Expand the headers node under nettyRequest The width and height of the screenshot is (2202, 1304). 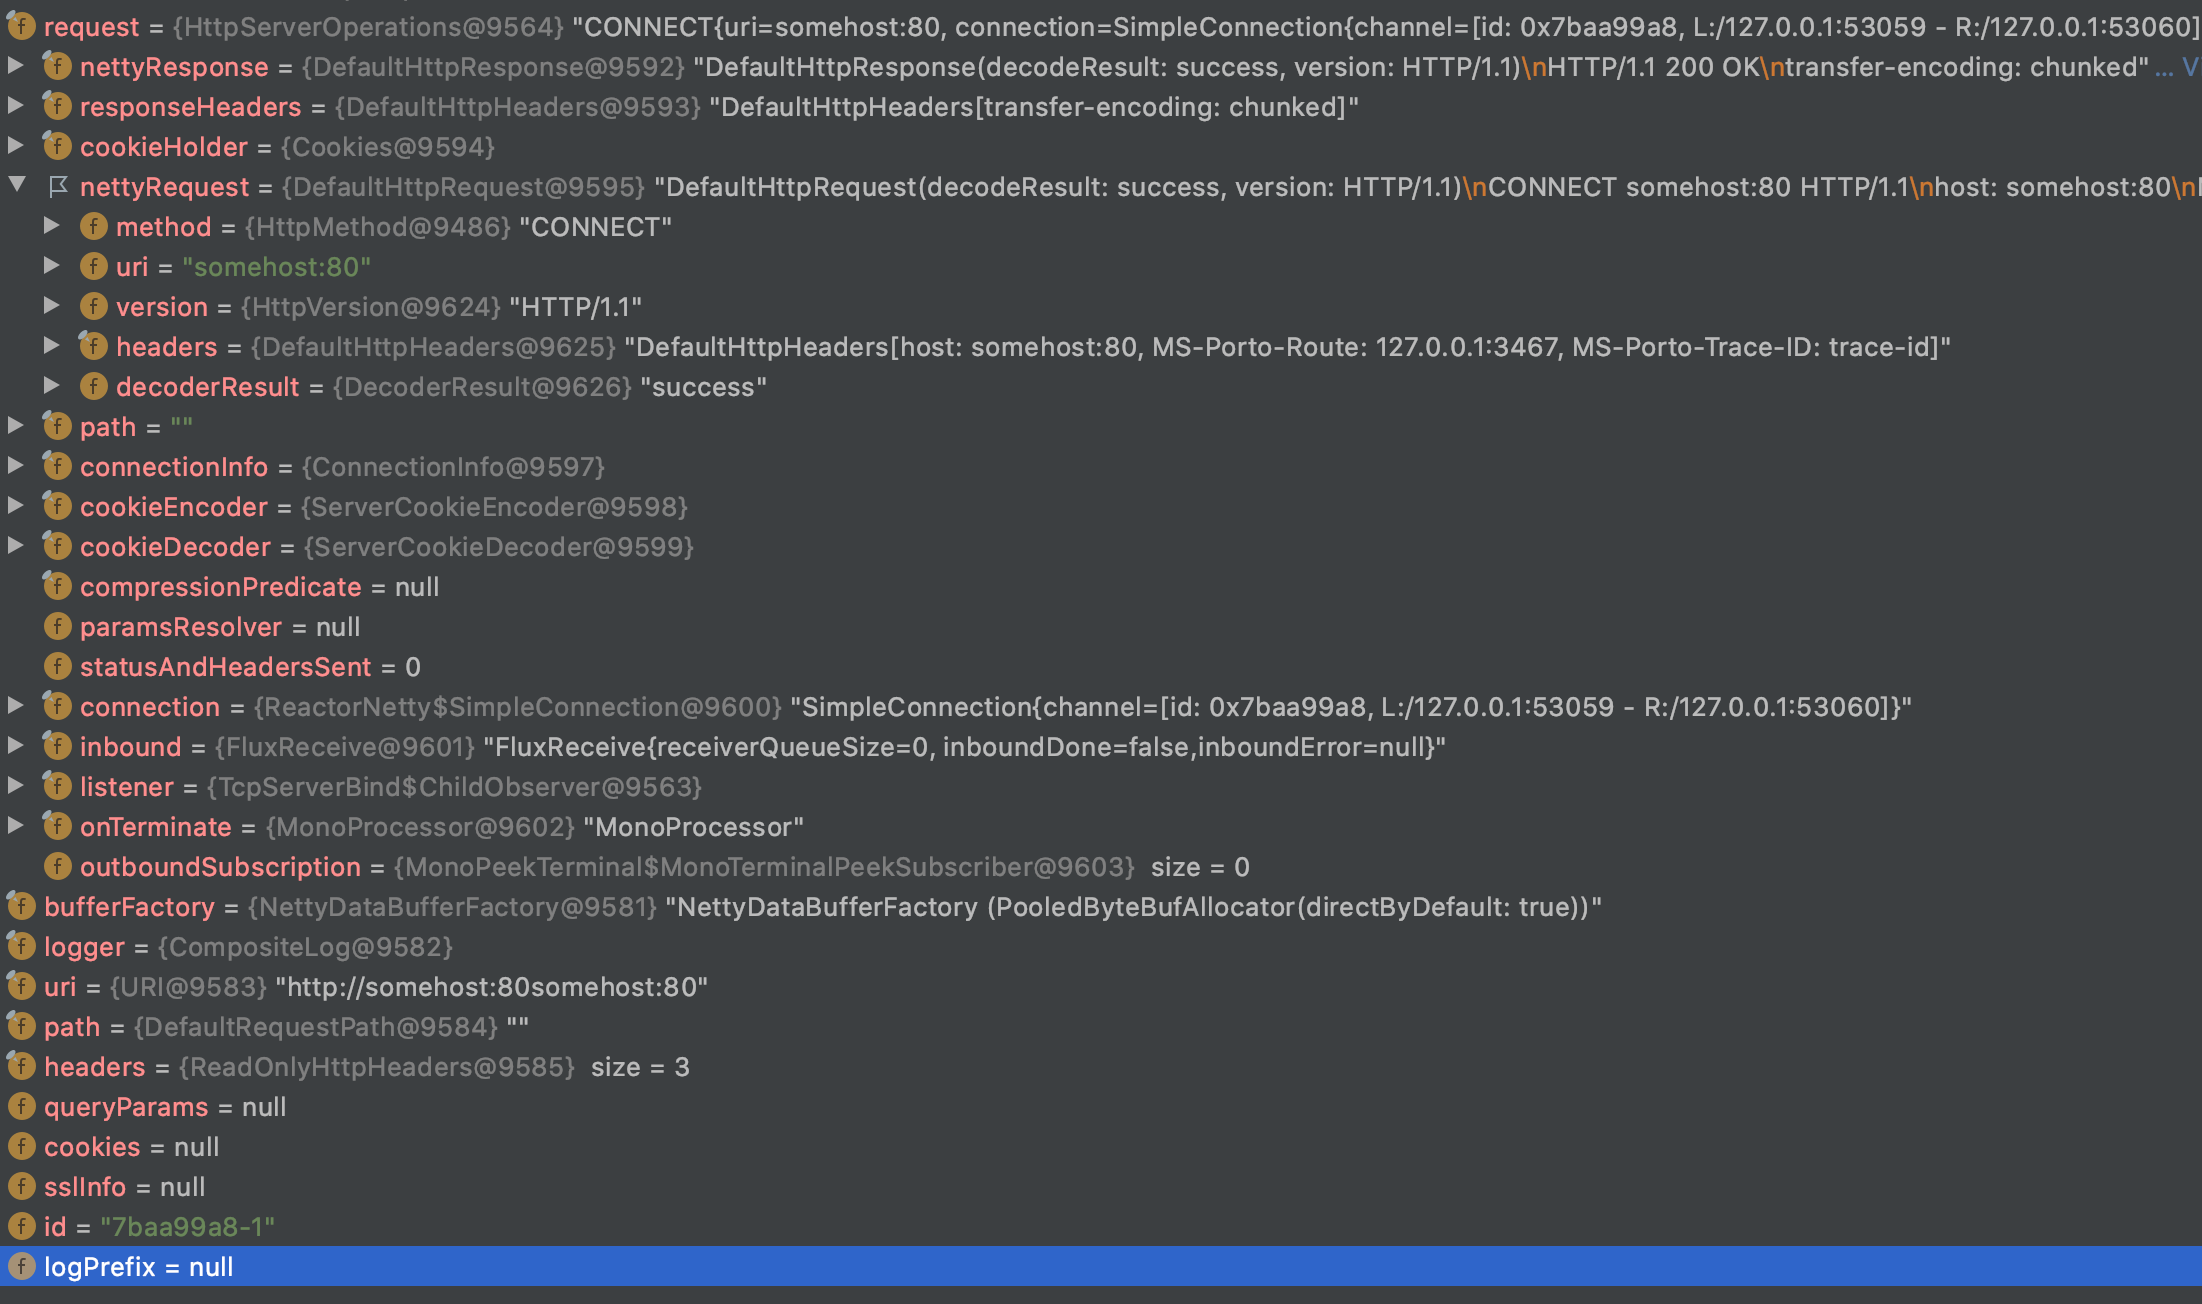click(53, 346)
